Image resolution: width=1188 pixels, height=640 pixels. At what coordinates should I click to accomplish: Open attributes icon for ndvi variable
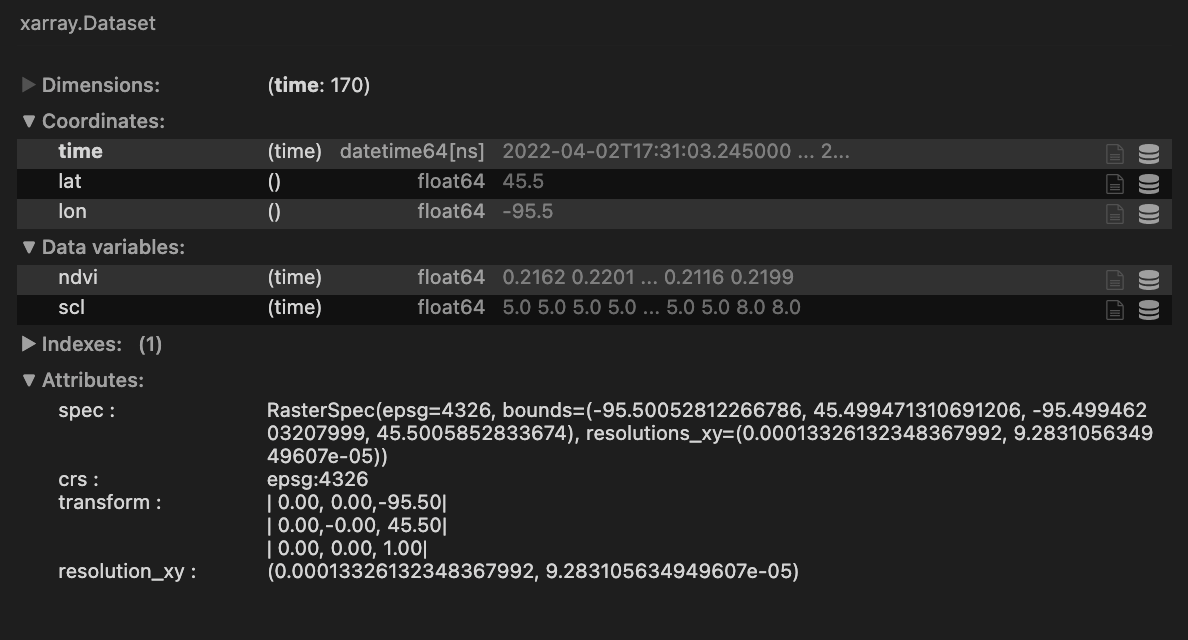coord(1115,280)
